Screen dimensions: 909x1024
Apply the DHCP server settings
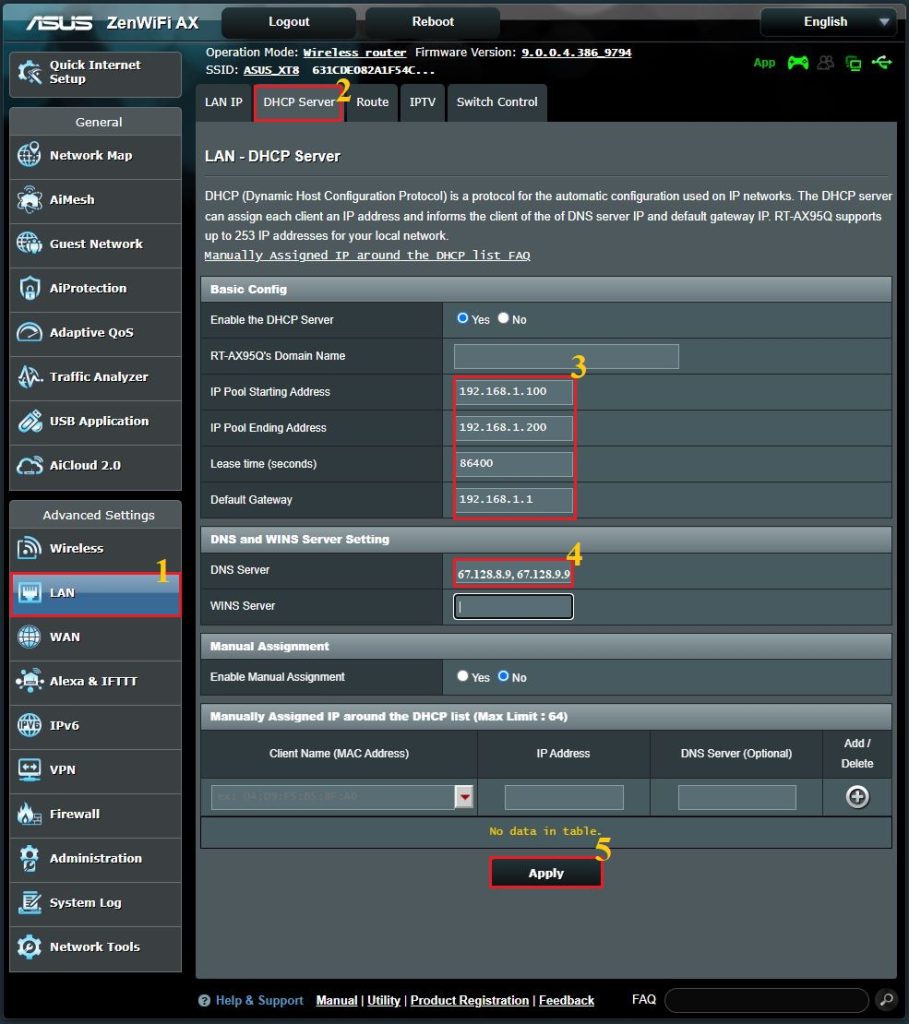[x=546, y=872]
